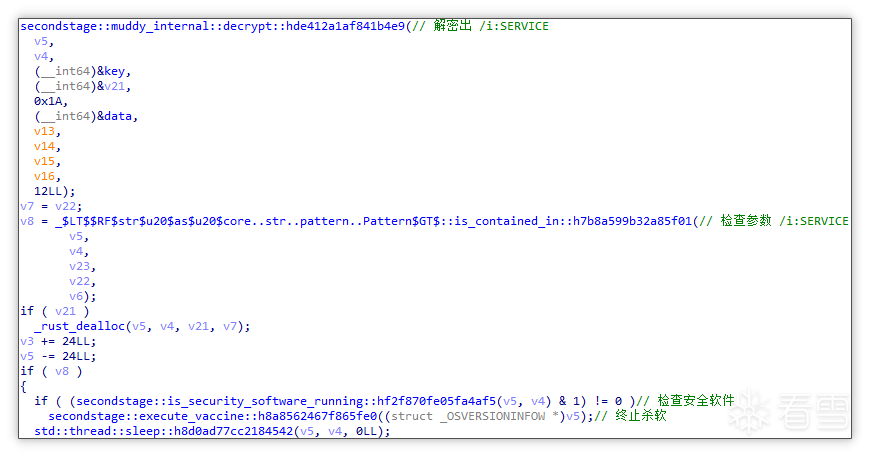Select the orange variable v13

(x=44, y=131)
